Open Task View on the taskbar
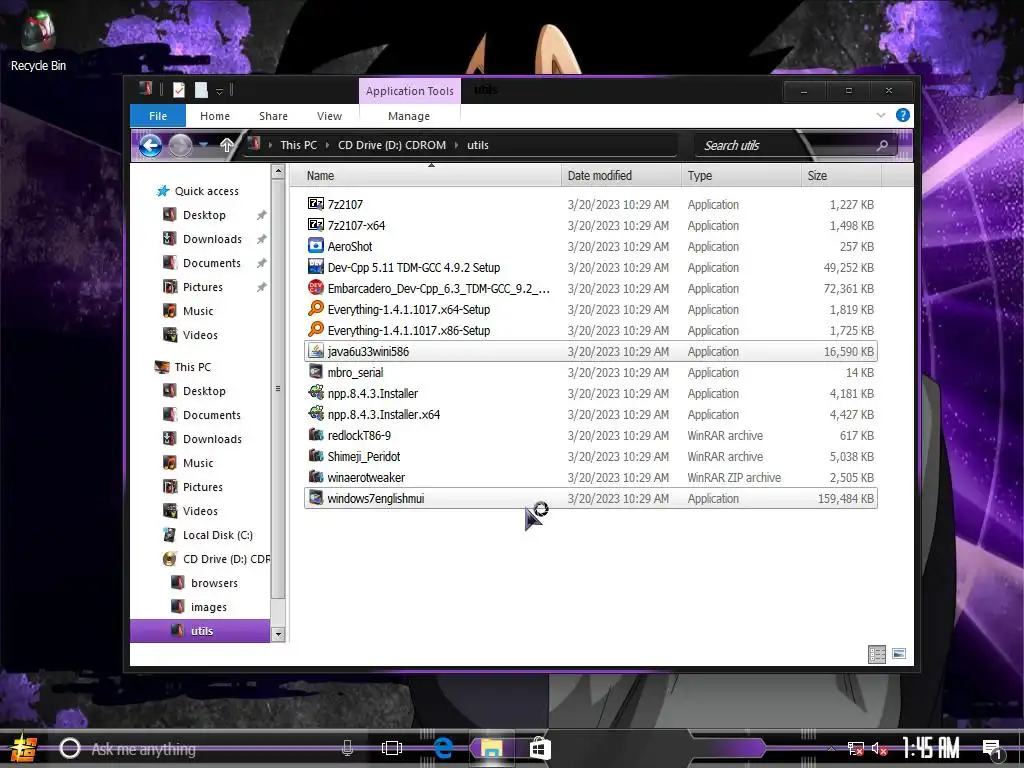This screenshot has width=1024, height=768. (x=392, y=748)
